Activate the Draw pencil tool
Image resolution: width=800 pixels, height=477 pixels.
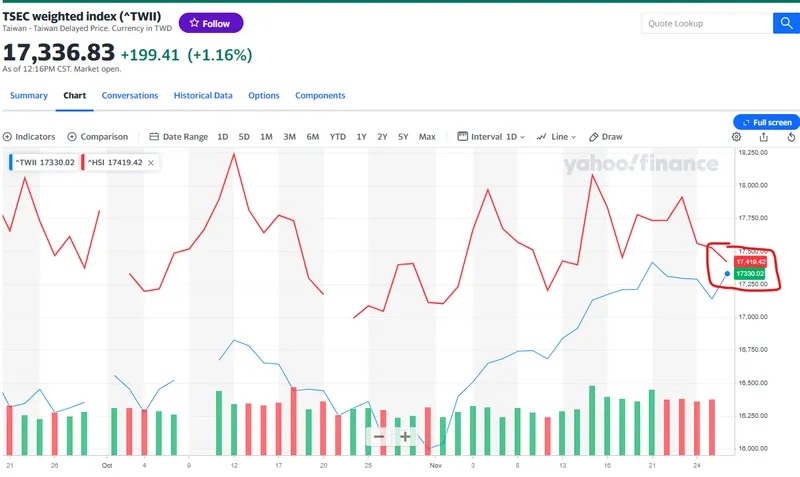606,137
